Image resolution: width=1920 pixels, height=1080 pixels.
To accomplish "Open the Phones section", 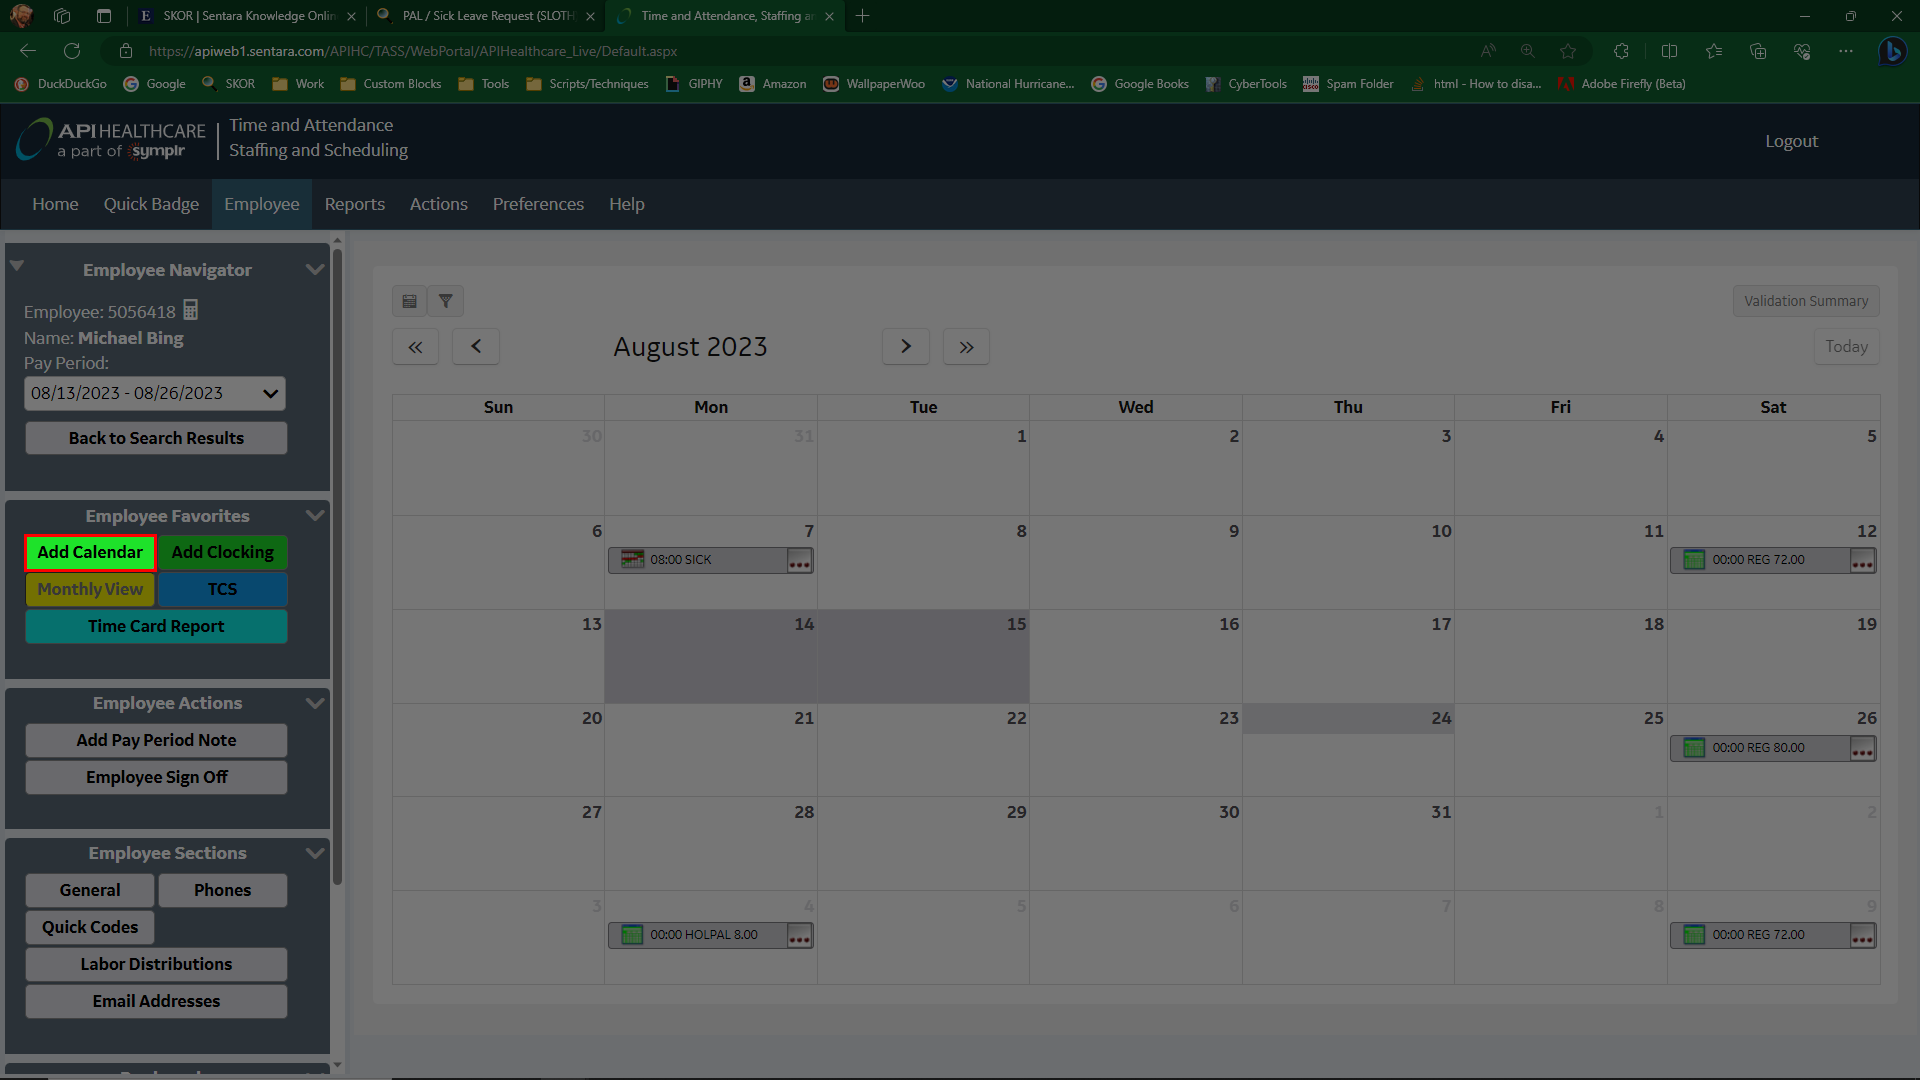I will click(222, 891).
